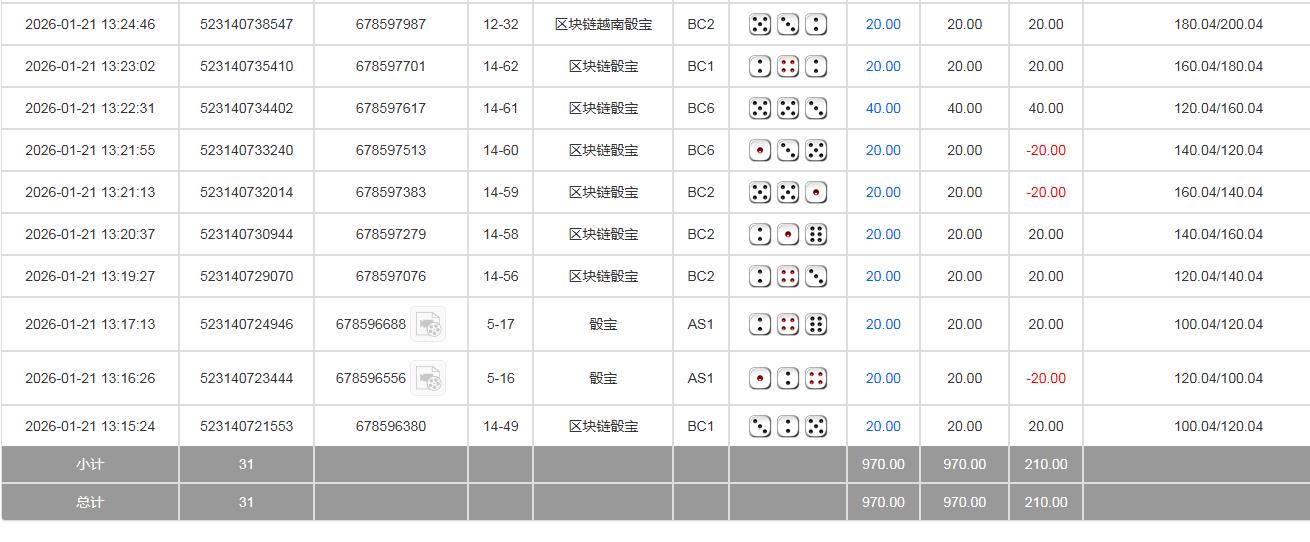Select the 区块链越南骰宝 game name cell
The height and width of the screenshot is (542, 1310).
coord(603,24)
